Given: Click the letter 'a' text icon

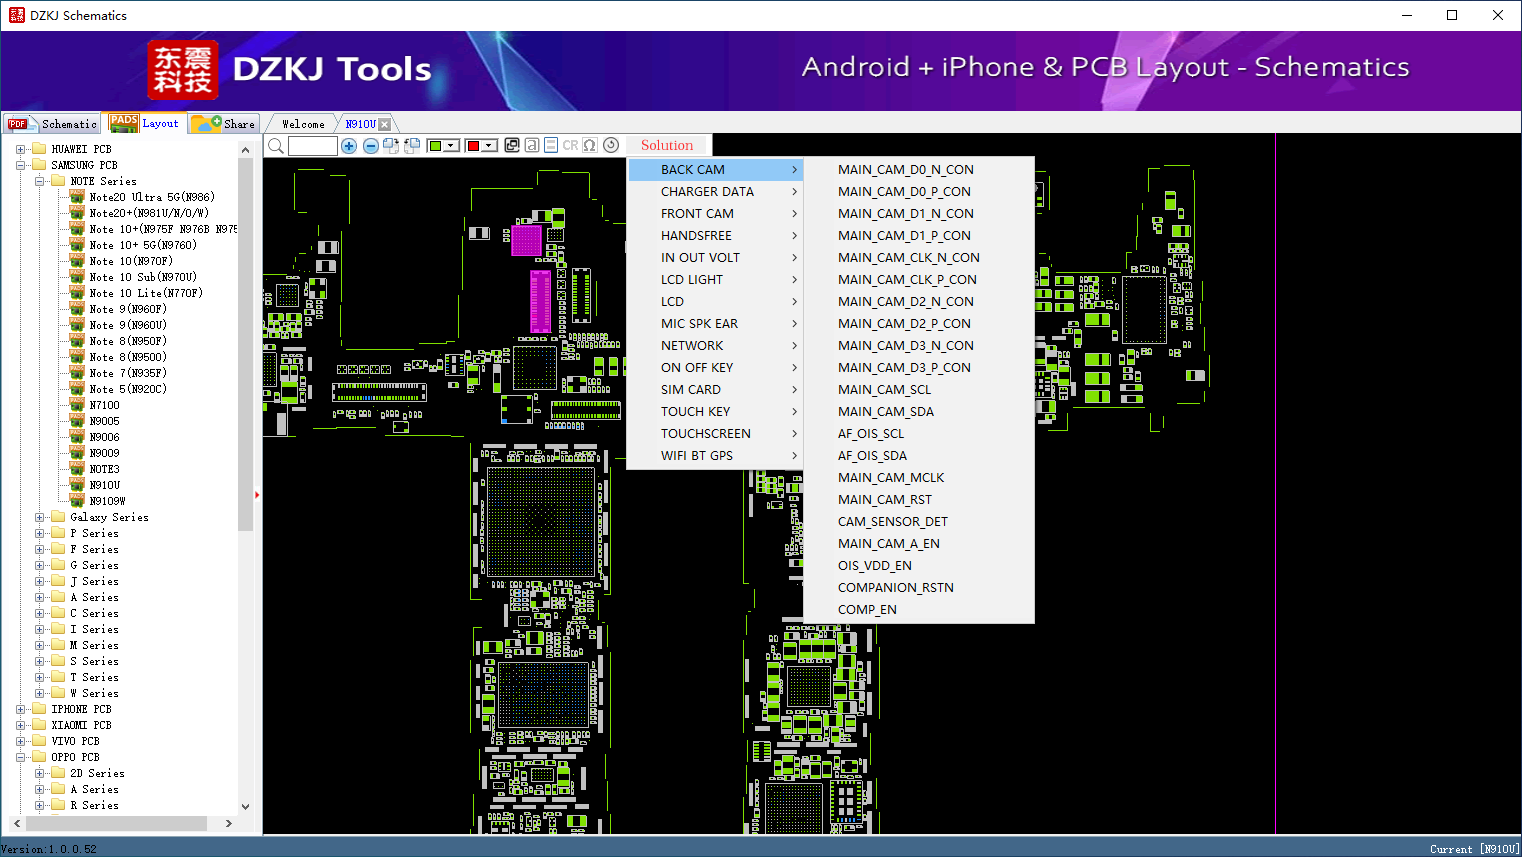Looking at the screenshot, I should tap(532, 145).
